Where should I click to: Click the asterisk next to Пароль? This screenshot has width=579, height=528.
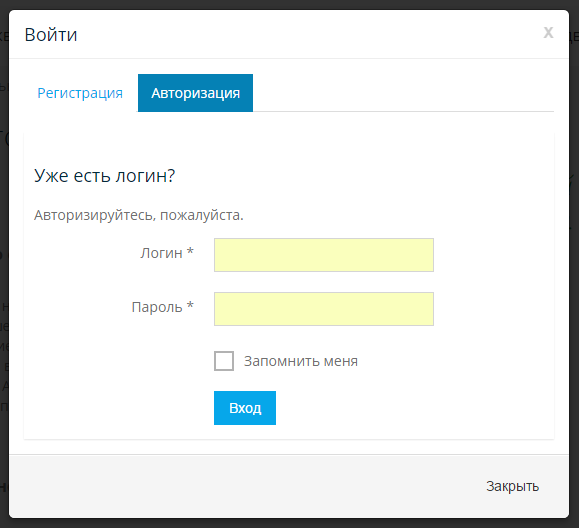click(190, 305)
